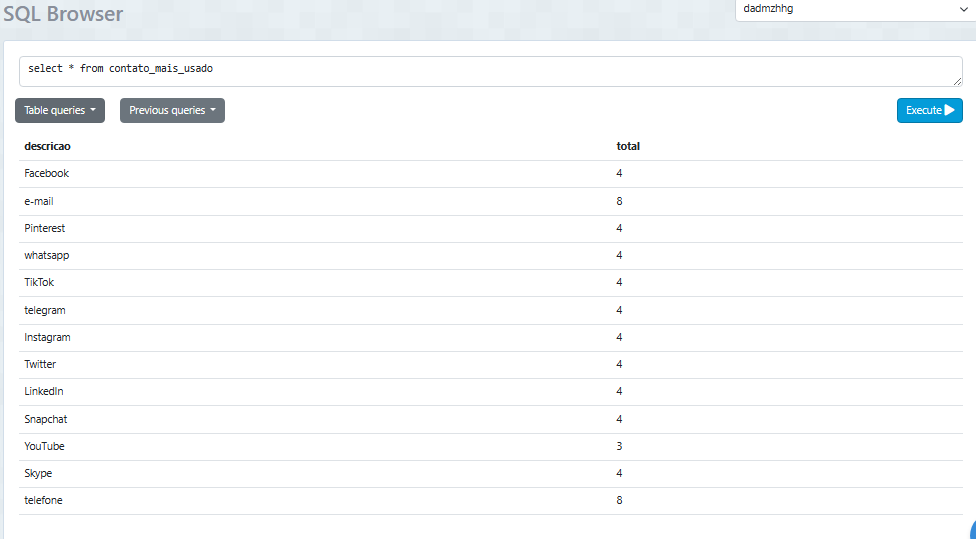Click the total value for YouTube

click(x=619, y=446)
